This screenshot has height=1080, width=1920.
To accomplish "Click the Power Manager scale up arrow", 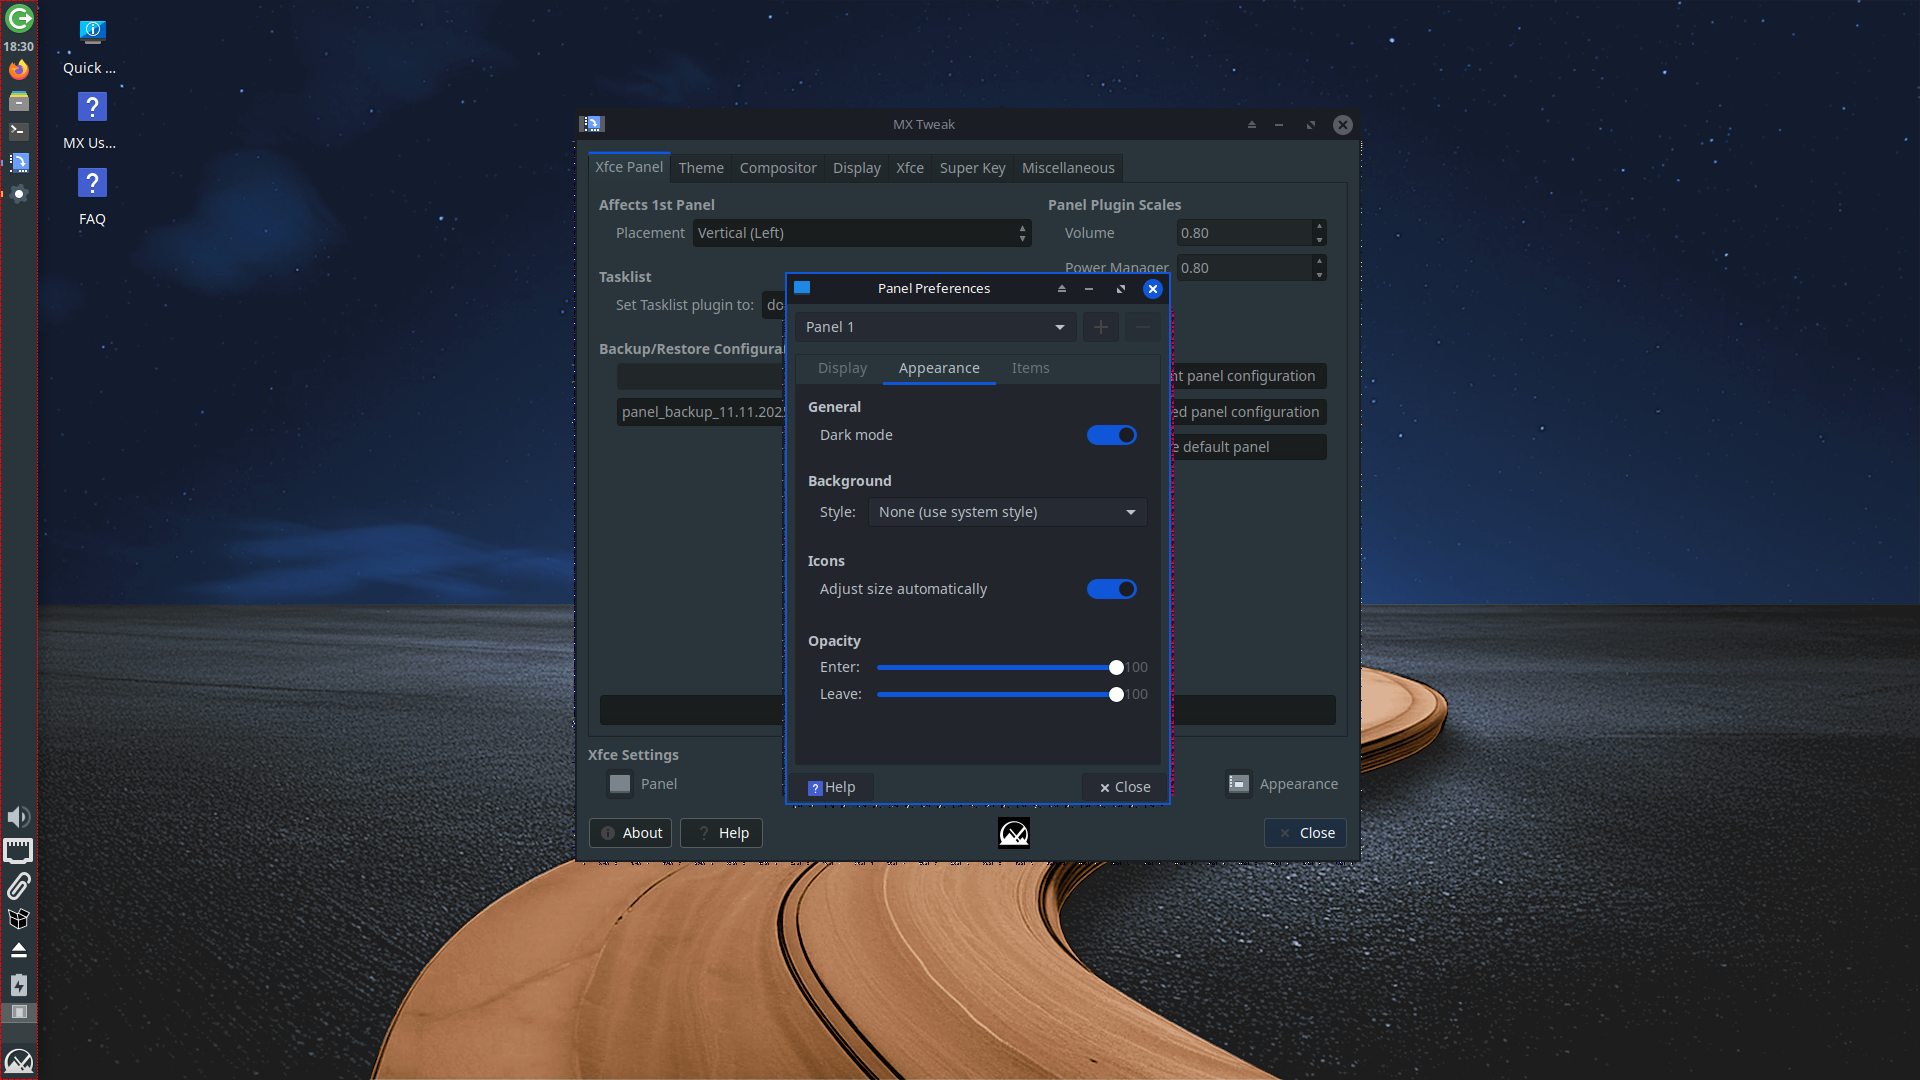I will pos(1320,261).
